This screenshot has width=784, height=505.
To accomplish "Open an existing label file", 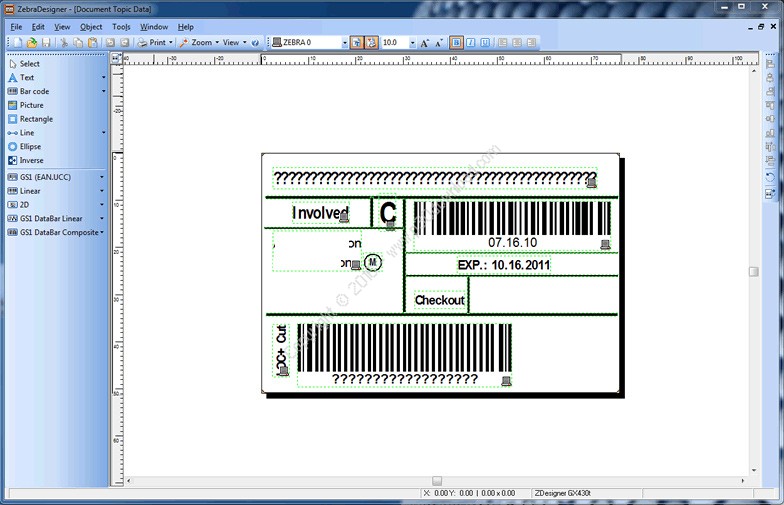I will point(32,42).
